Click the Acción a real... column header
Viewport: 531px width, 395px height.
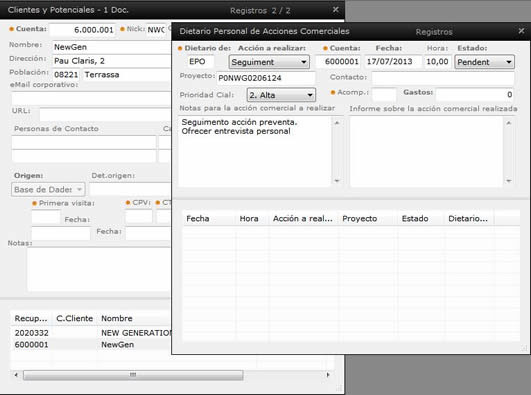coord(304,219)
